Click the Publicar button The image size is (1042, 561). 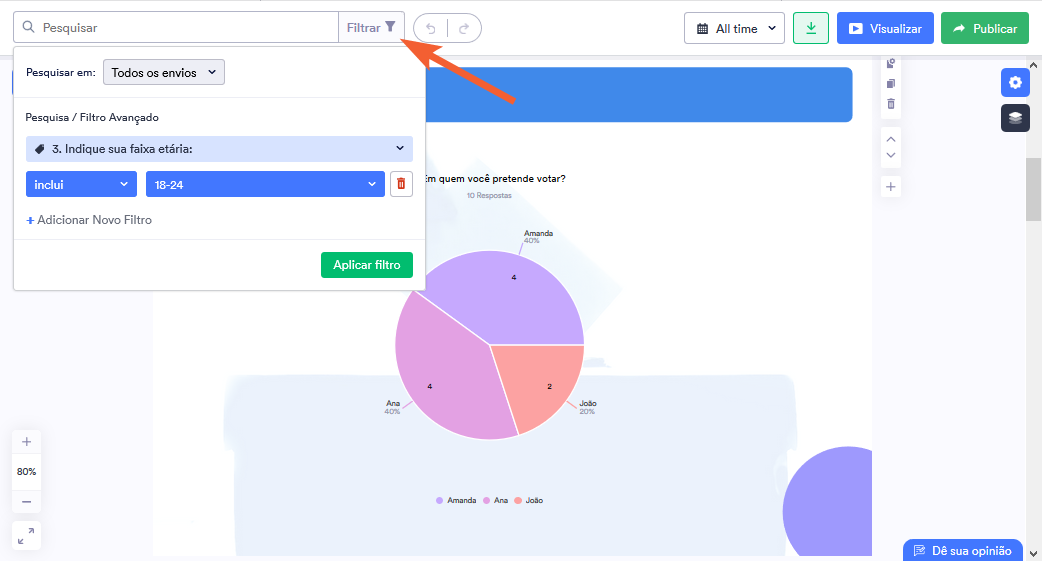pos(985,29)
